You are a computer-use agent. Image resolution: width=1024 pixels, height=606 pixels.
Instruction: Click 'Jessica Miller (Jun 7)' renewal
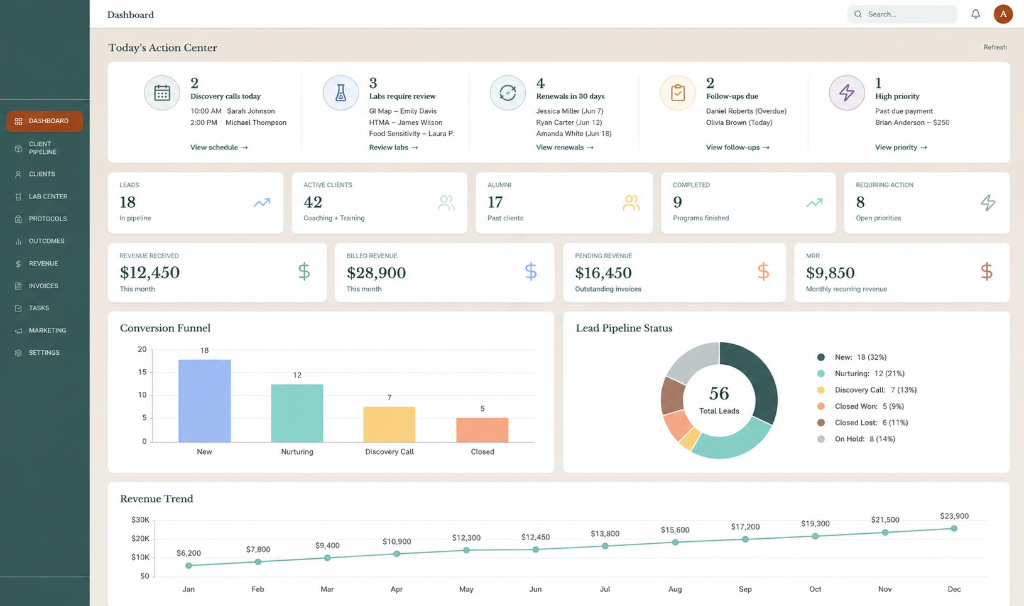569,111
